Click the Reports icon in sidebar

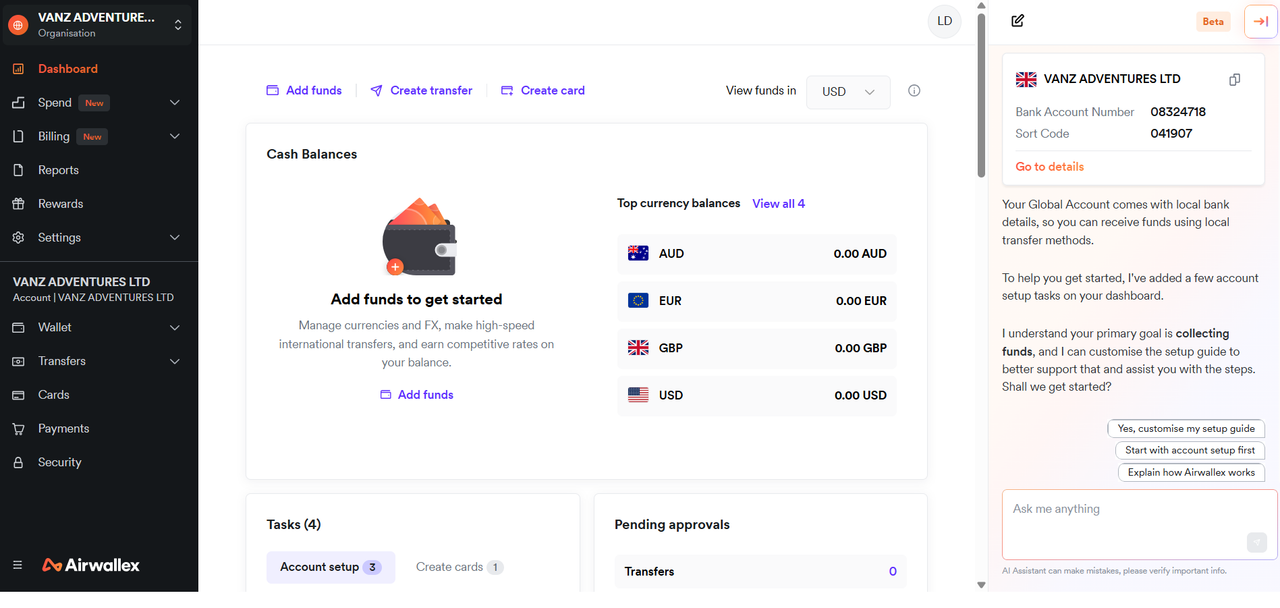click(18, 170)
